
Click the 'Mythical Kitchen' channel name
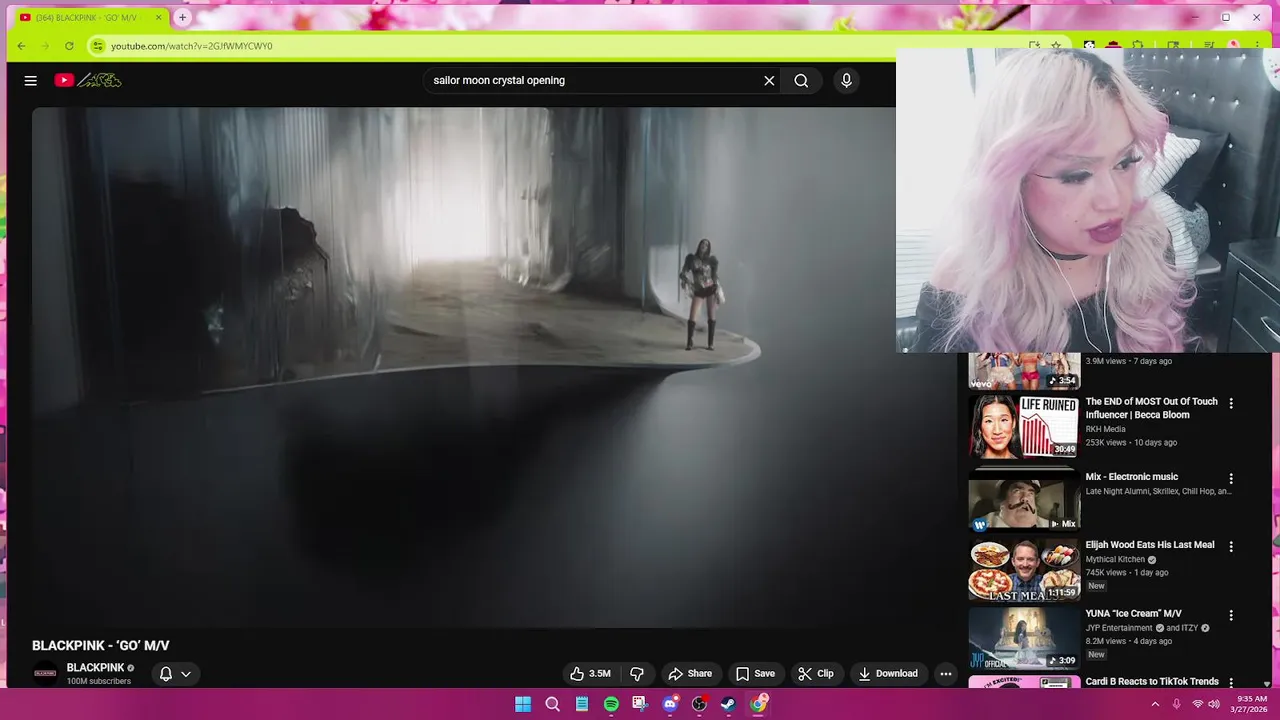(x=1115, y=560)
